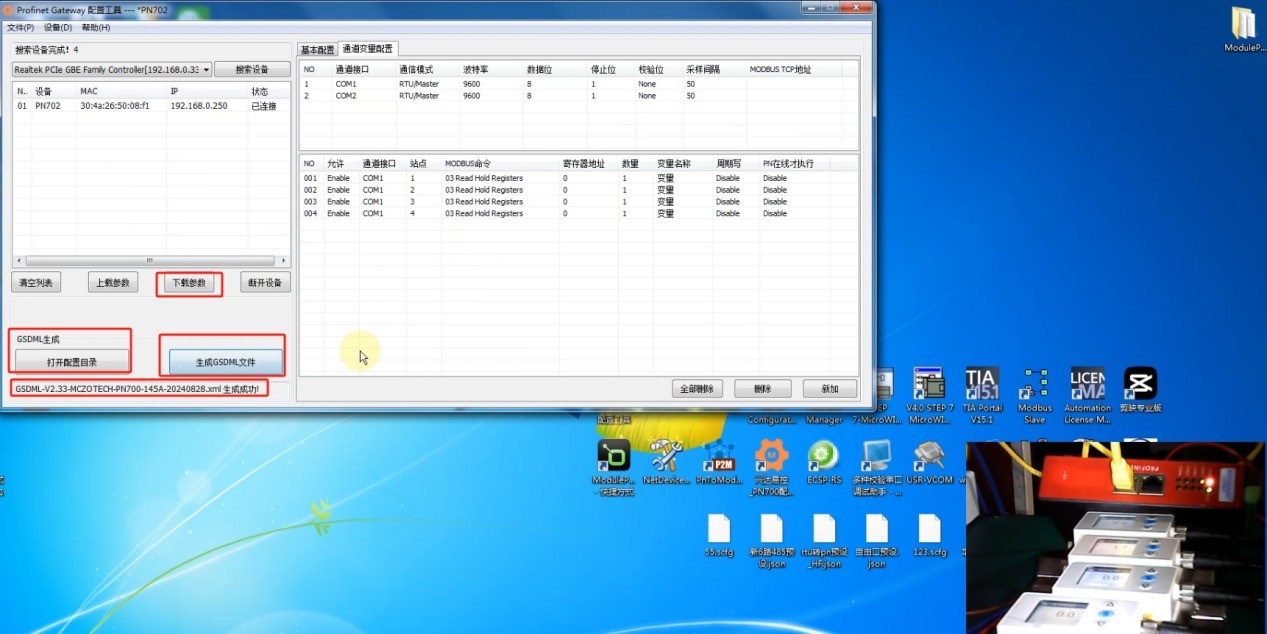Click the 全部删除 button
The width and height of the screenshot is (1267, 634).
pyautogui.click(x=697, y=388)
